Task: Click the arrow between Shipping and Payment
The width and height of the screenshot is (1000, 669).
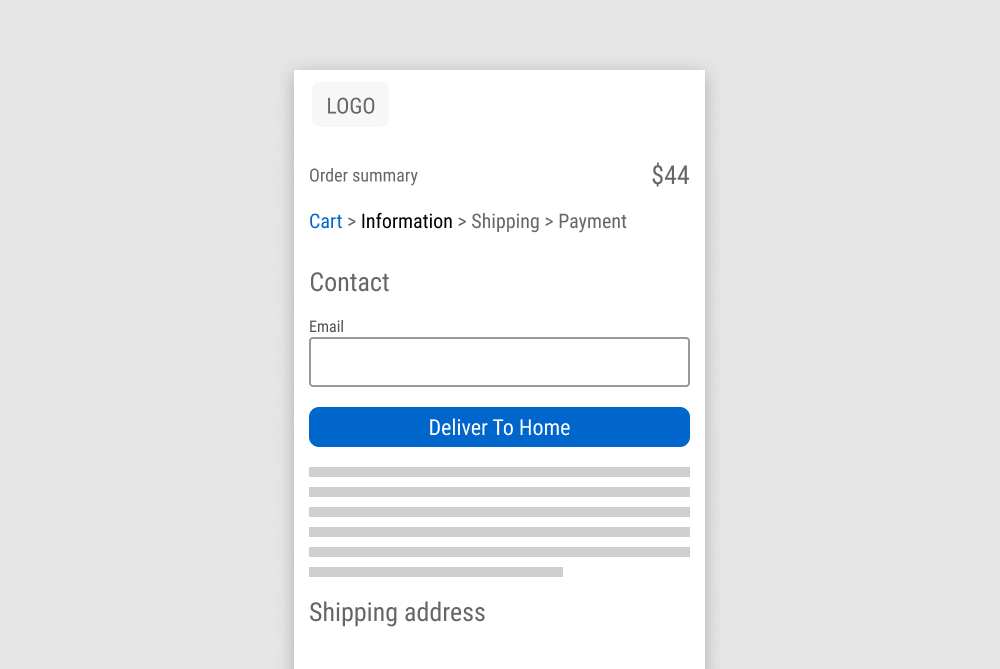Action: coord(549,222)
